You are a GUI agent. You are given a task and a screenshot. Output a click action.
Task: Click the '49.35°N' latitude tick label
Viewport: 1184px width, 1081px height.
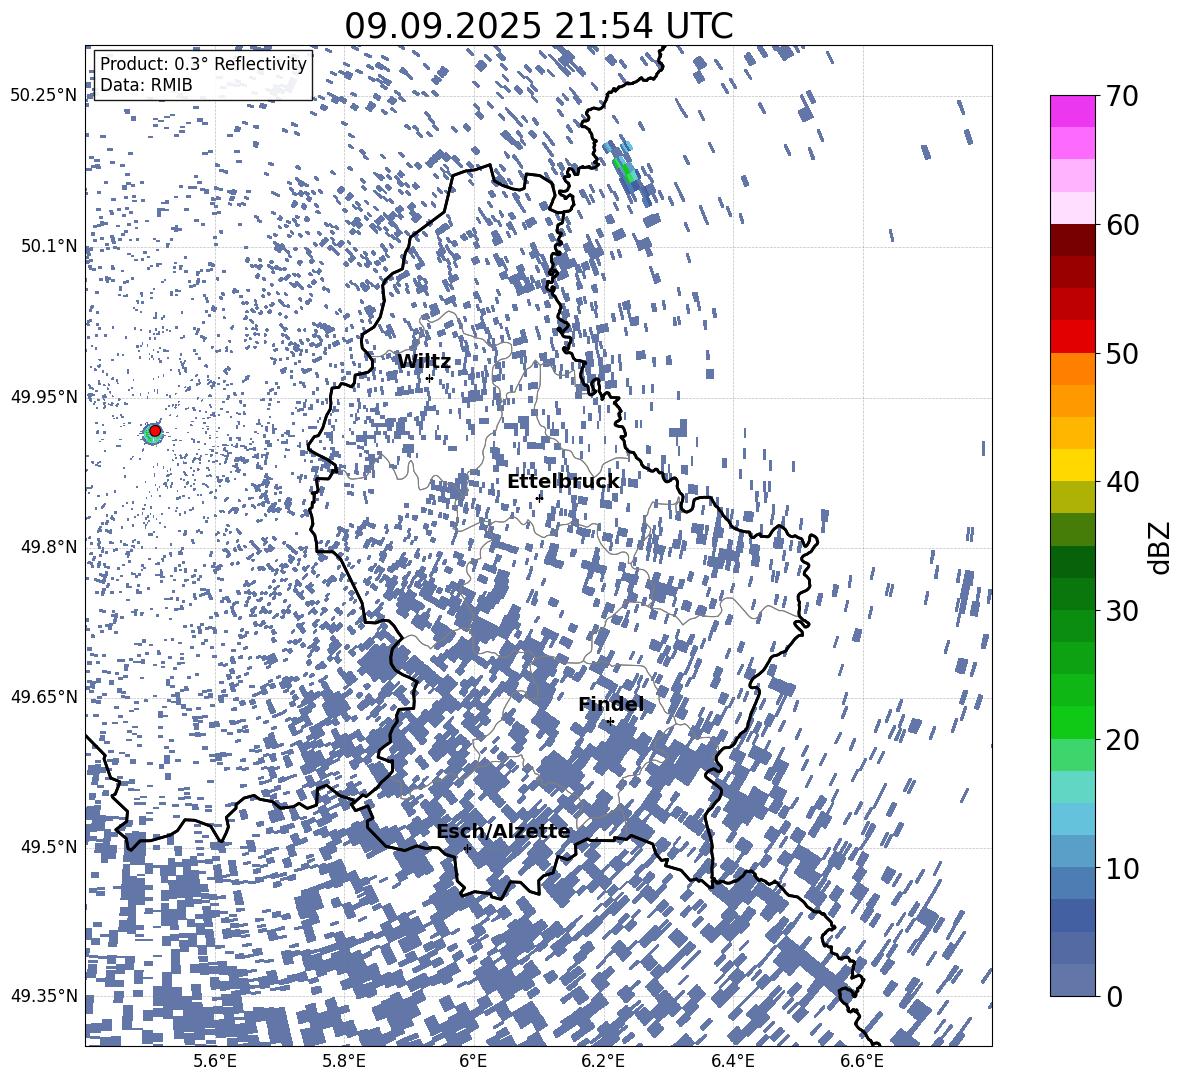click(x=44, y=996)
